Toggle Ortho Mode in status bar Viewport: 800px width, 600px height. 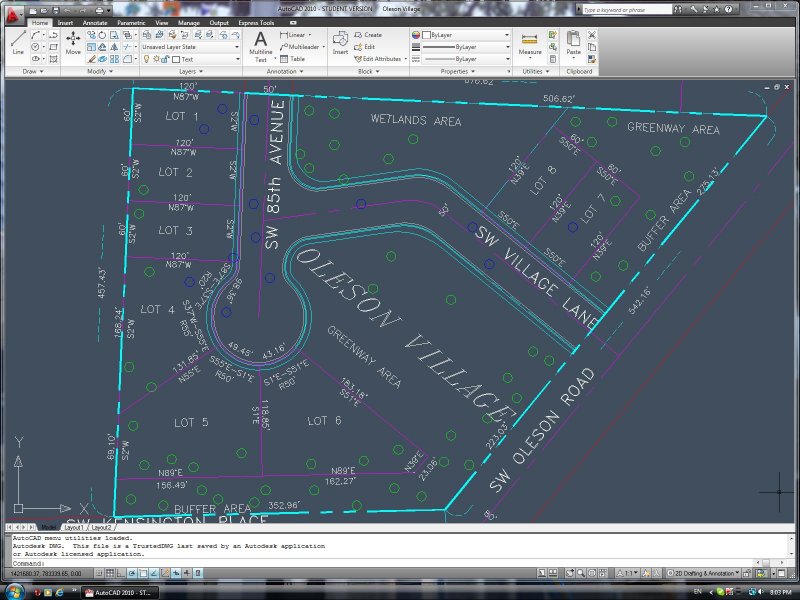tap(121, 573)
